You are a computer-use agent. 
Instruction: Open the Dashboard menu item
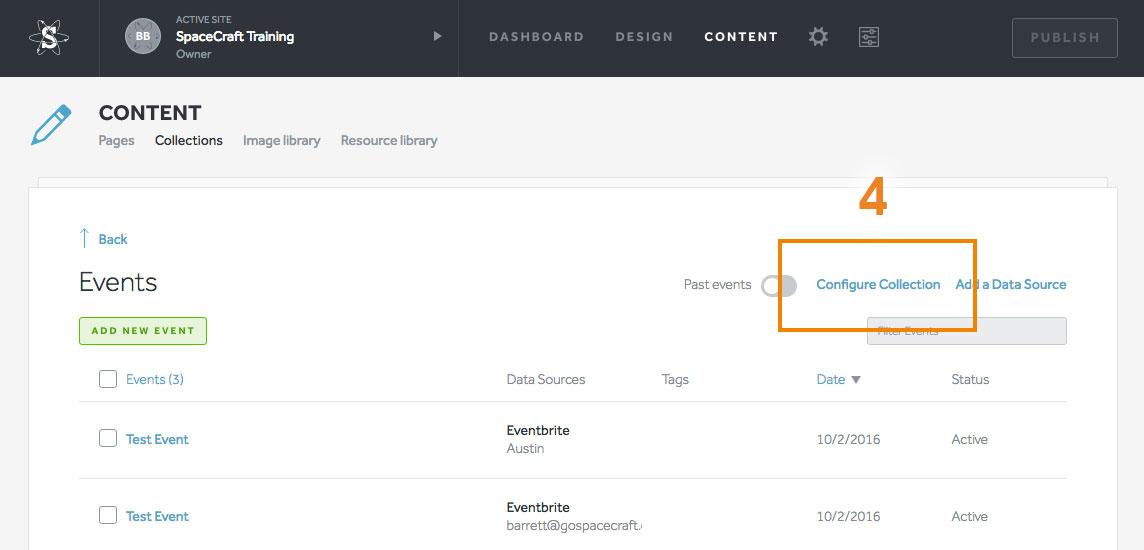[x=536, y=37]
